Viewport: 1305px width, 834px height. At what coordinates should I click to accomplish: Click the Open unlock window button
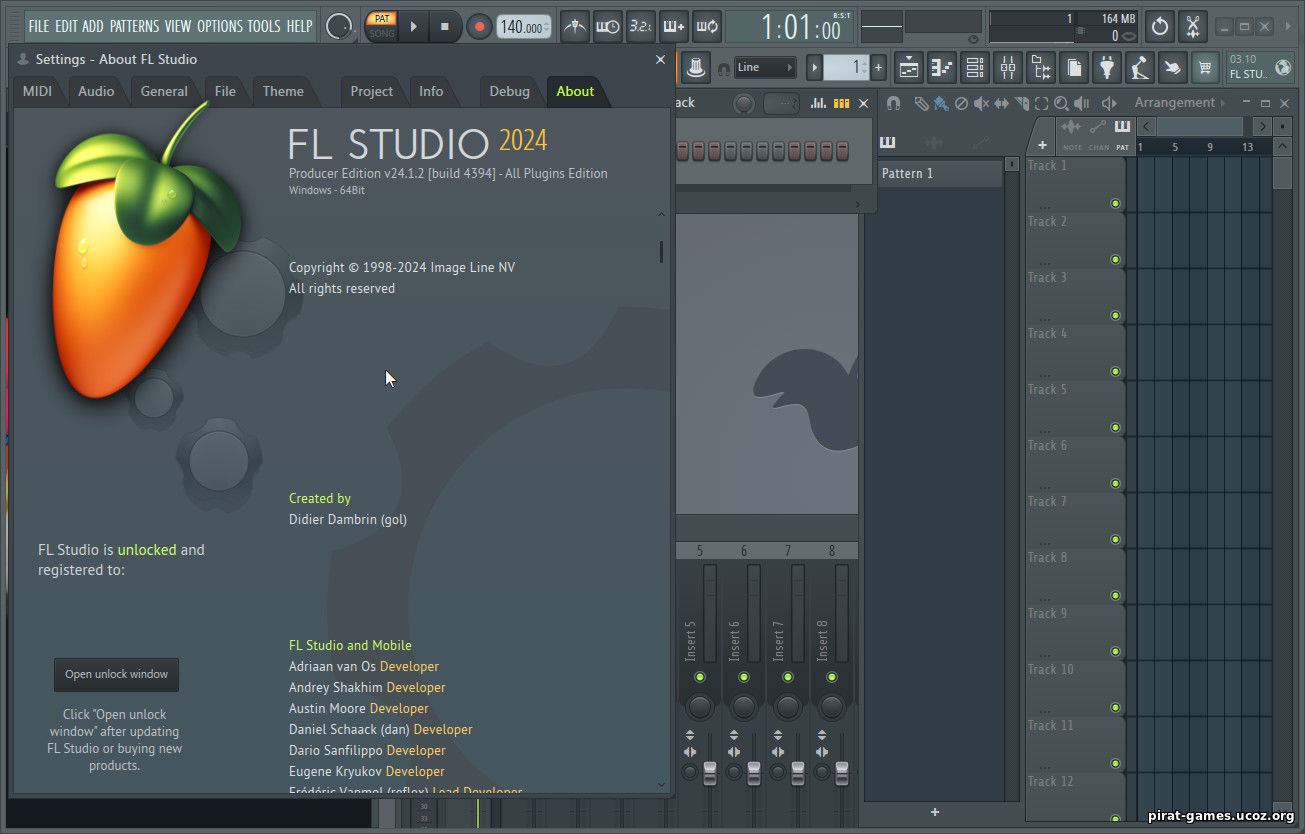point(116,674)
